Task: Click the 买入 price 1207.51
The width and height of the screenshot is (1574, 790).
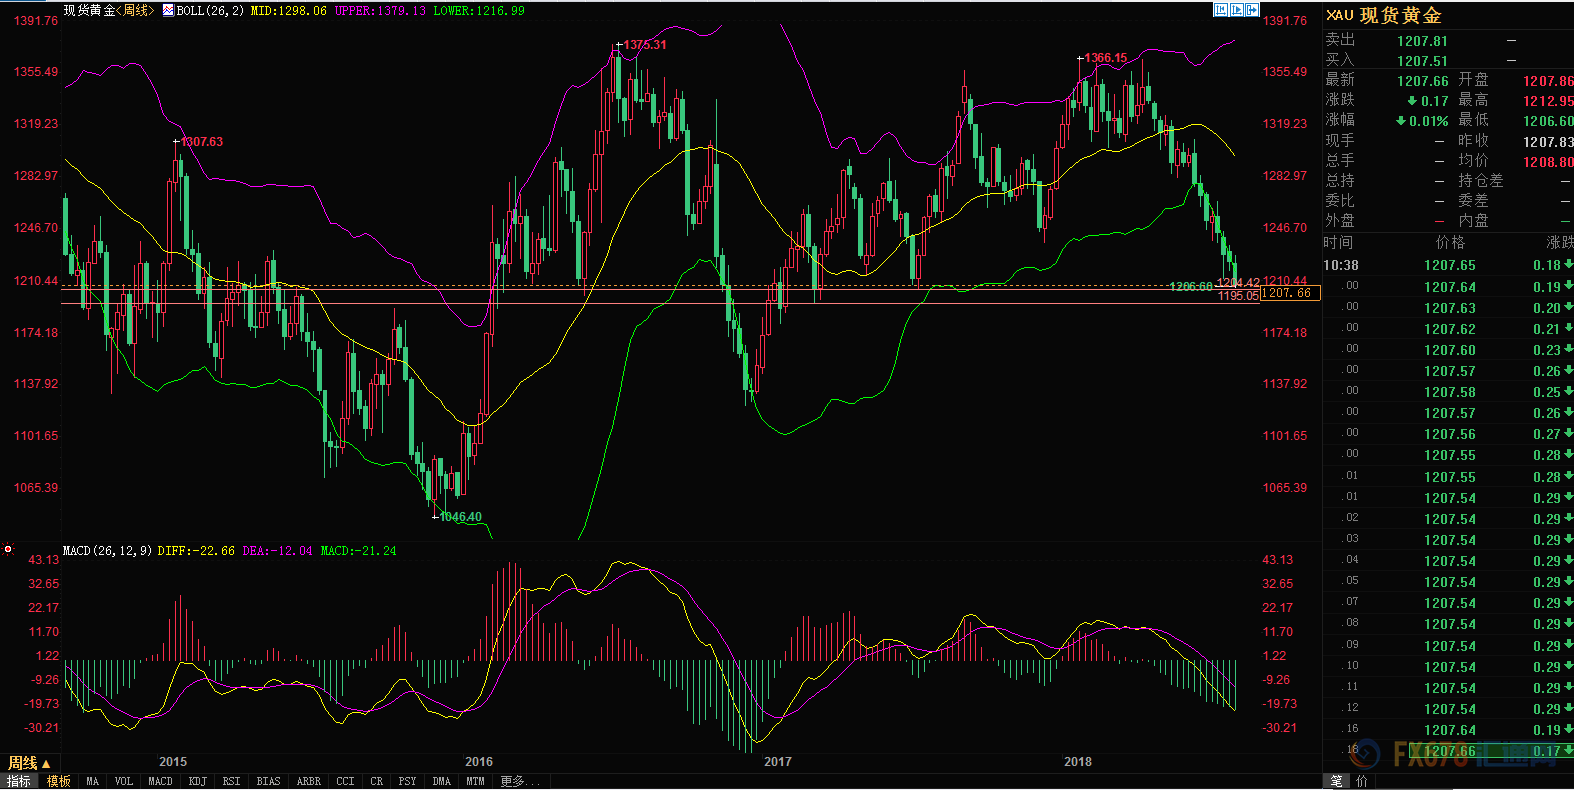Action: click(1422, 61)
